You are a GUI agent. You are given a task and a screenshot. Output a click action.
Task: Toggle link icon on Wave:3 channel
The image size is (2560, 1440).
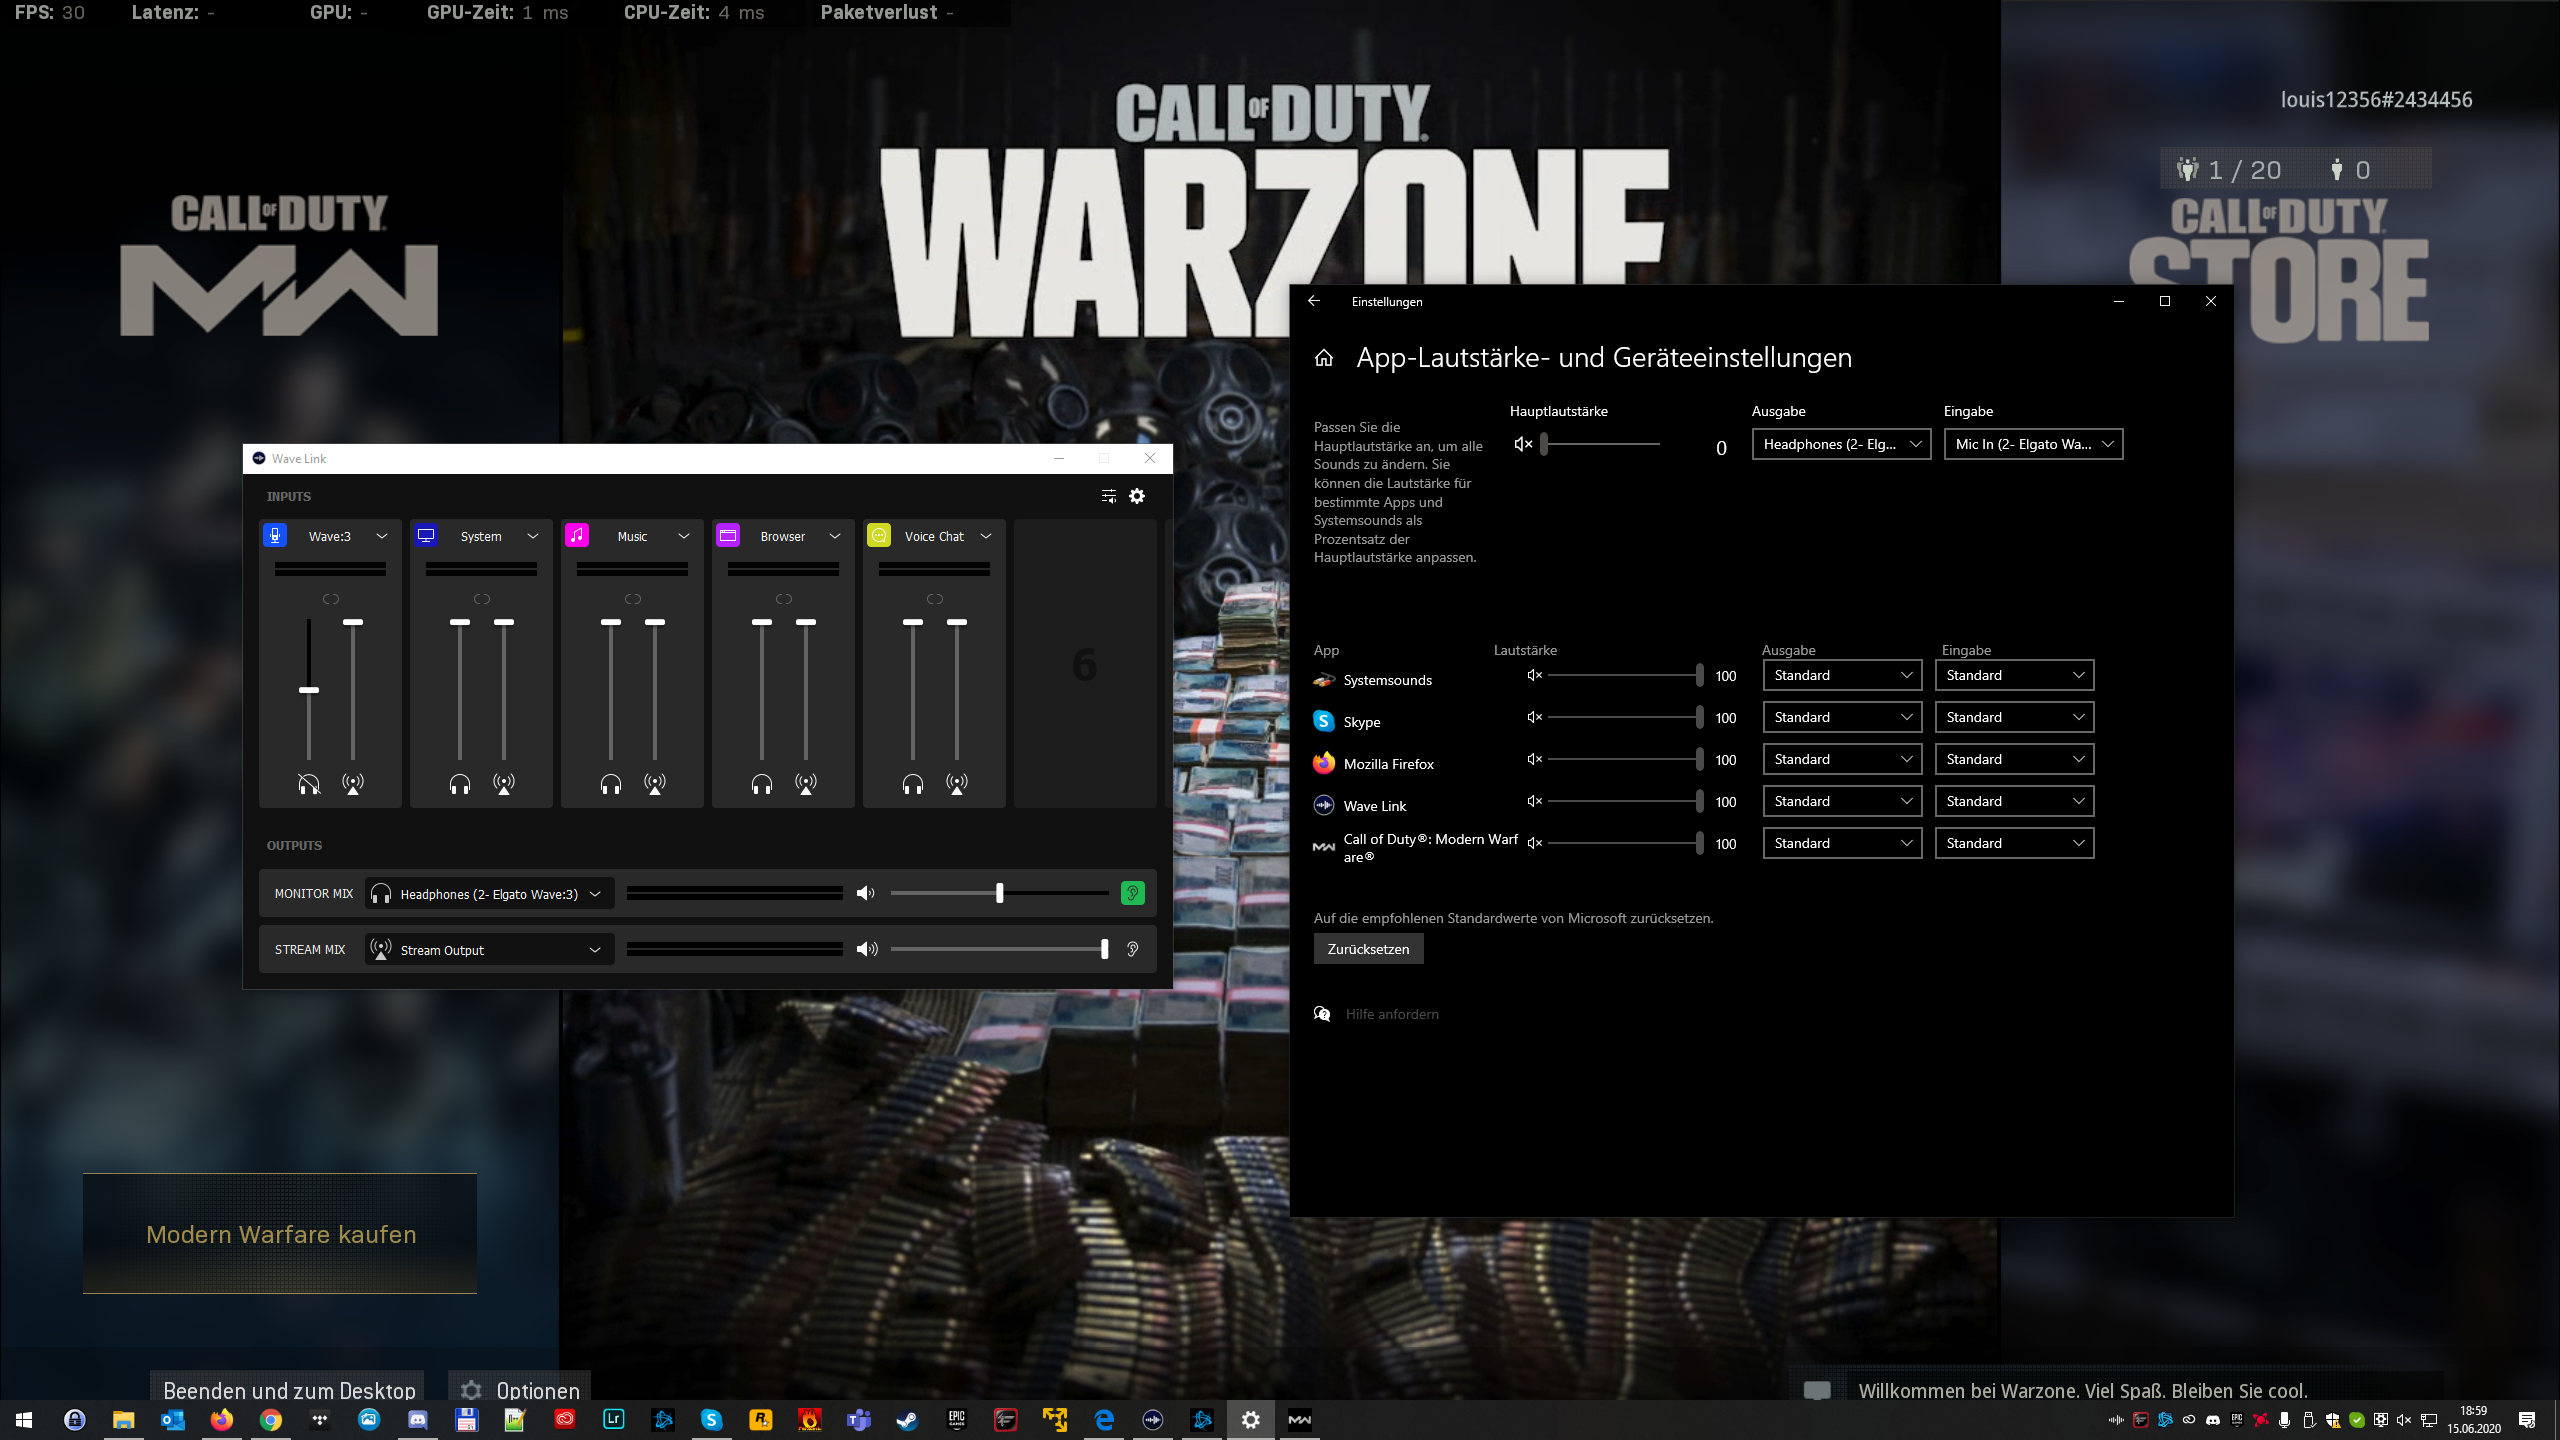(x=331, y=599)
